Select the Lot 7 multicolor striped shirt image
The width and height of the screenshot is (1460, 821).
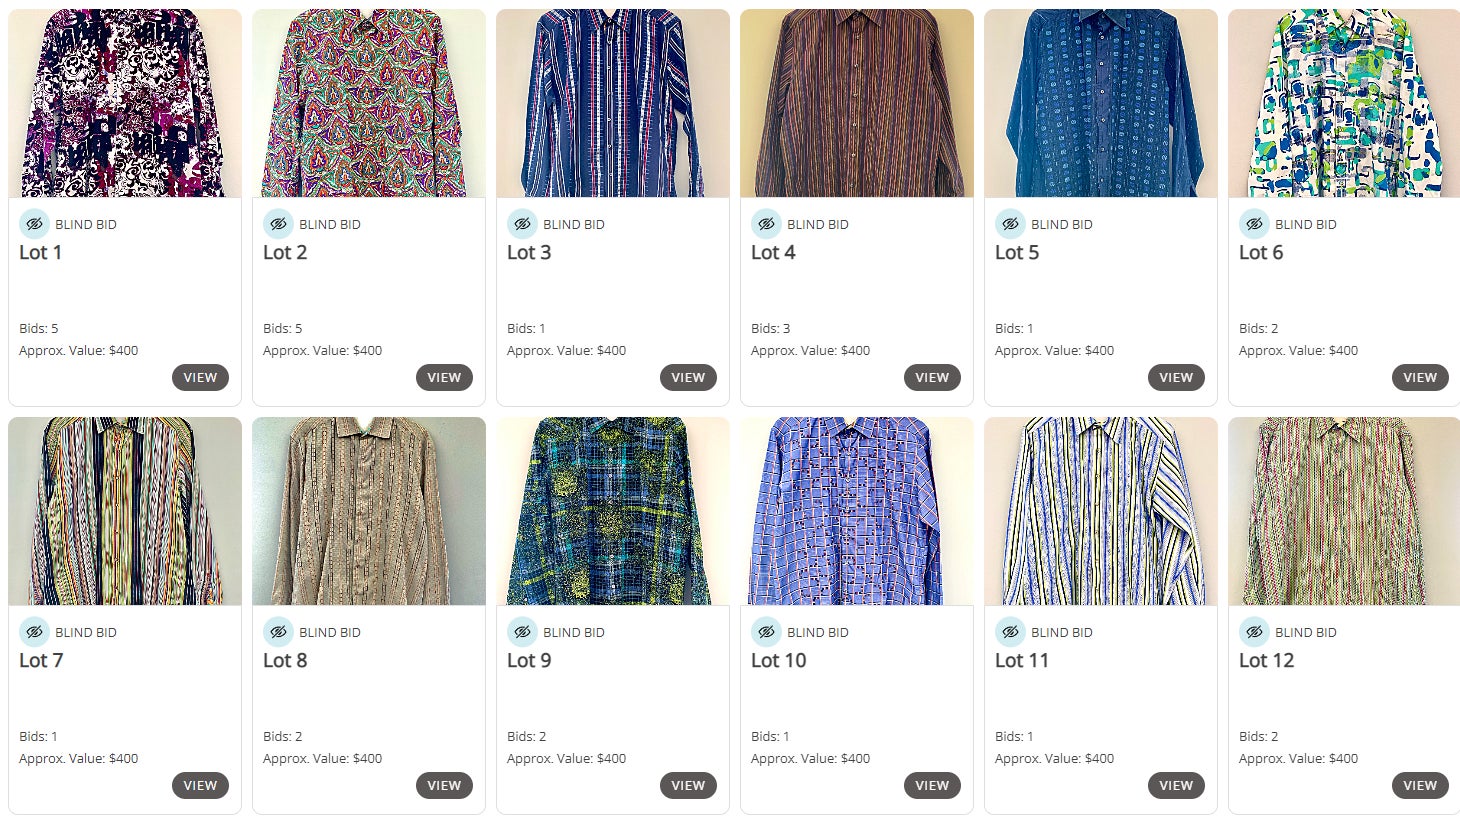125,512
